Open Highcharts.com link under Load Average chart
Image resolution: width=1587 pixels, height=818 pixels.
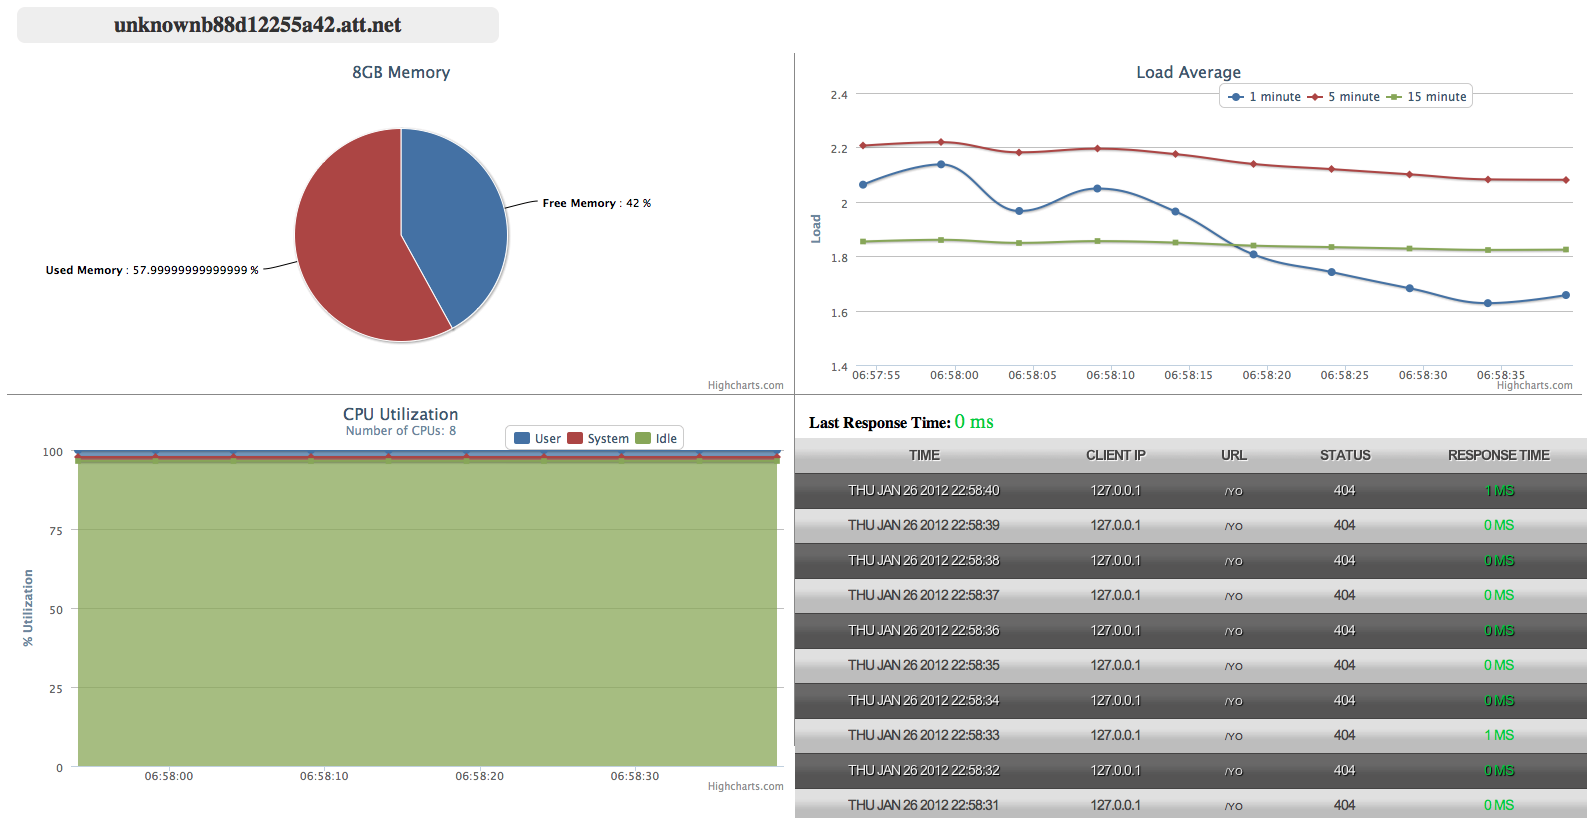pyautogui.click(x=1534, y=385)
